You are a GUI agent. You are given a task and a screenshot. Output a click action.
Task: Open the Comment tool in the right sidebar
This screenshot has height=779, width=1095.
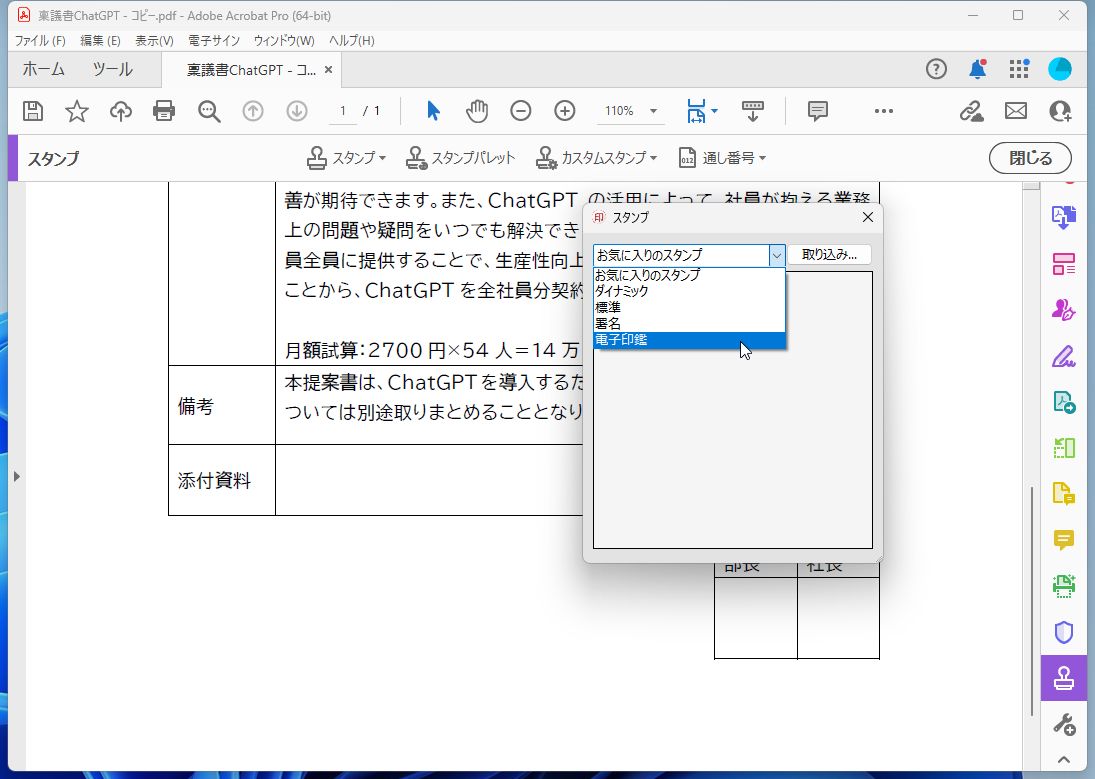[1063, 540]
